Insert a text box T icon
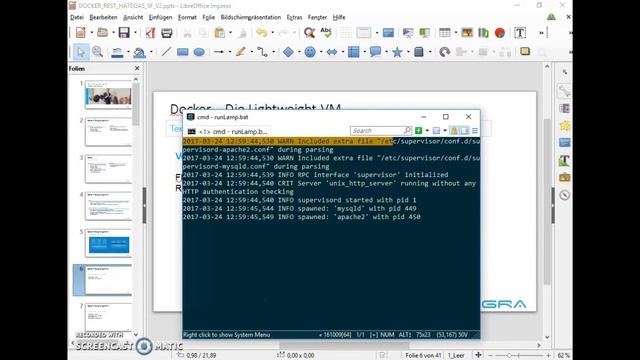The width and height of the screenshot is (640, 360). (520, 33)
